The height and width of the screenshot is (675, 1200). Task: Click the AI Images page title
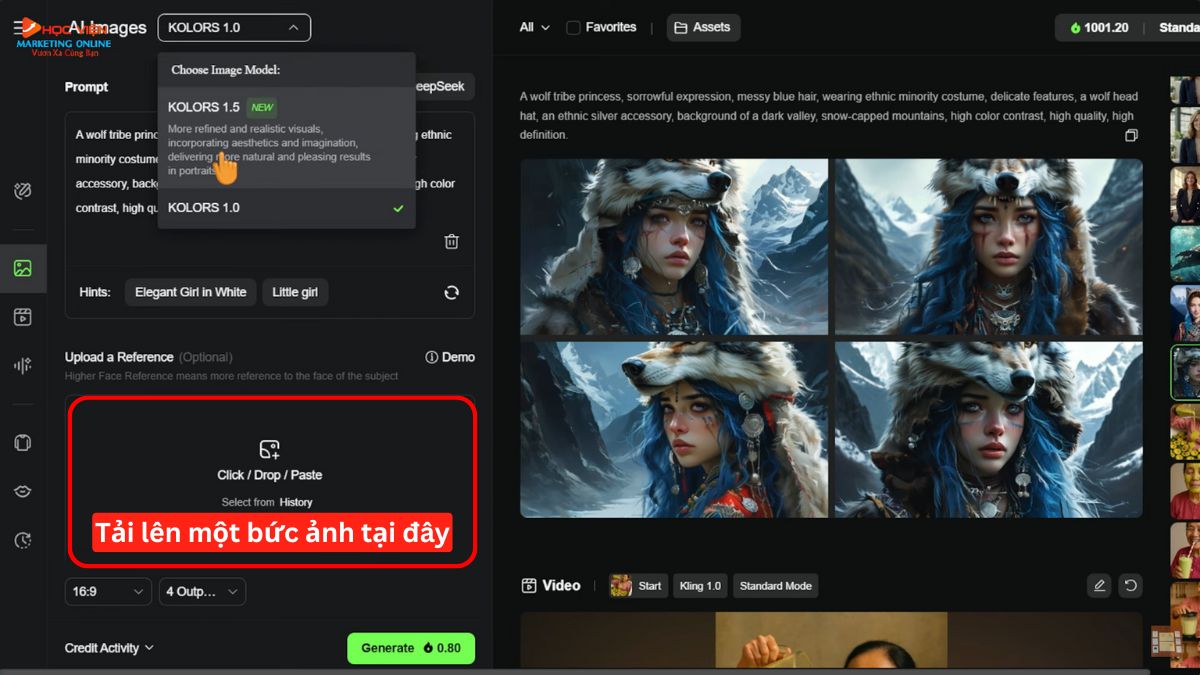[107, 28]
